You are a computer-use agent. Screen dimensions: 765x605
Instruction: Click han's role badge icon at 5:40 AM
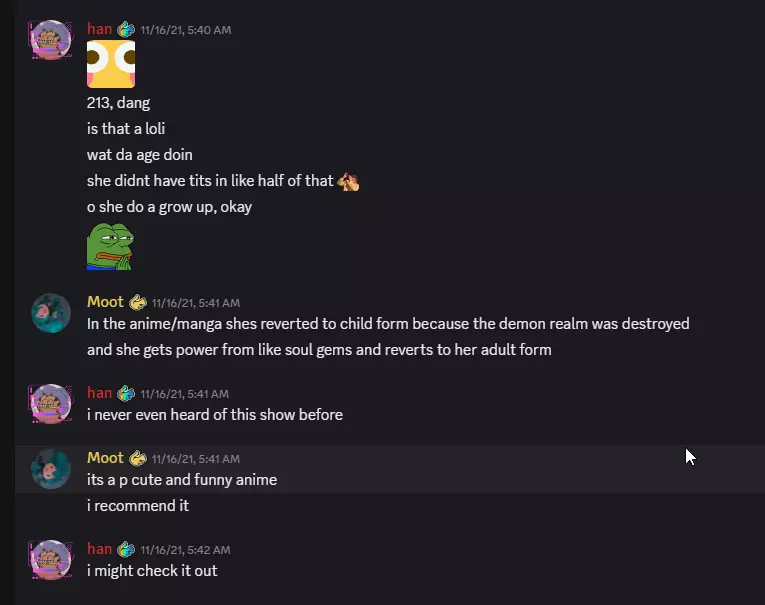click(126, 29)
